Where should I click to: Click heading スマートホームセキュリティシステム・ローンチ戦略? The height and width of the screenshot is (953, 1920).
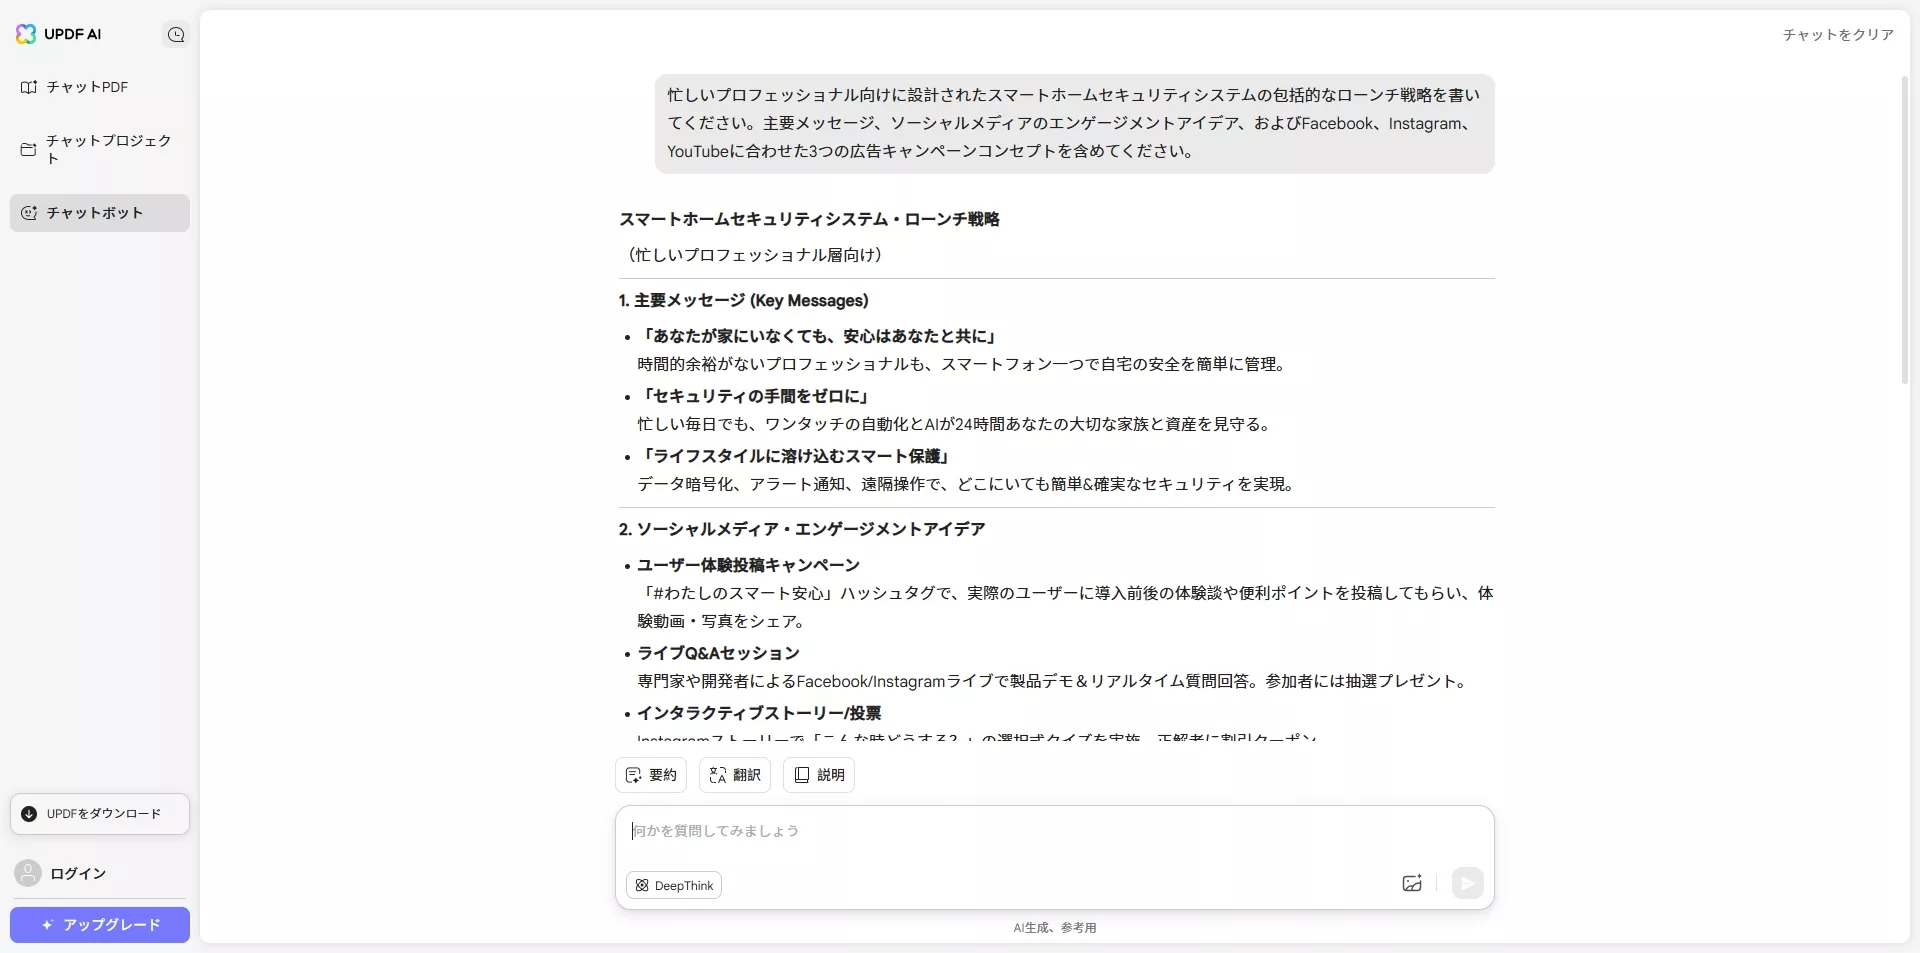pyautogui.click(x=809, y=219)
